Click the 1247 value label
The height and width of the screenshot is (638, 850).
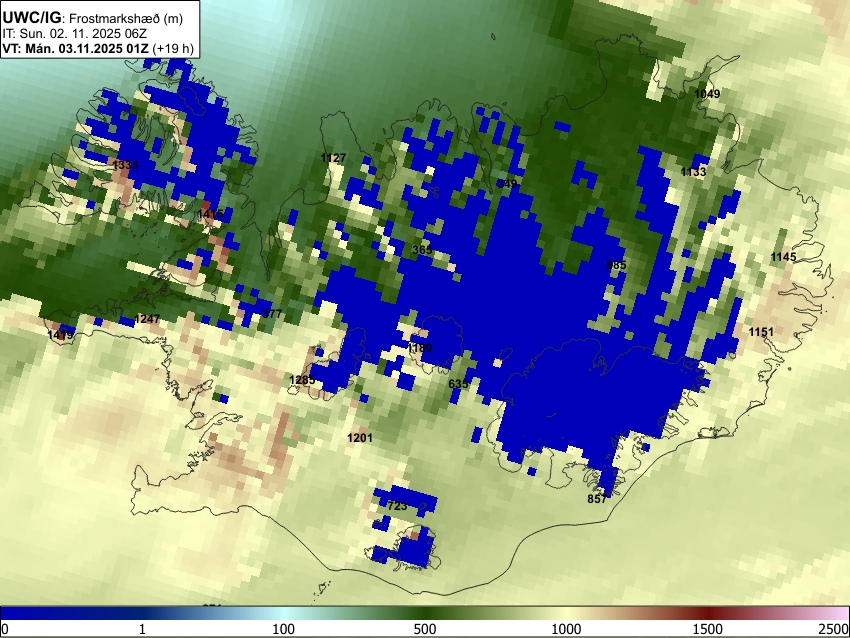(x=147, y=319)
